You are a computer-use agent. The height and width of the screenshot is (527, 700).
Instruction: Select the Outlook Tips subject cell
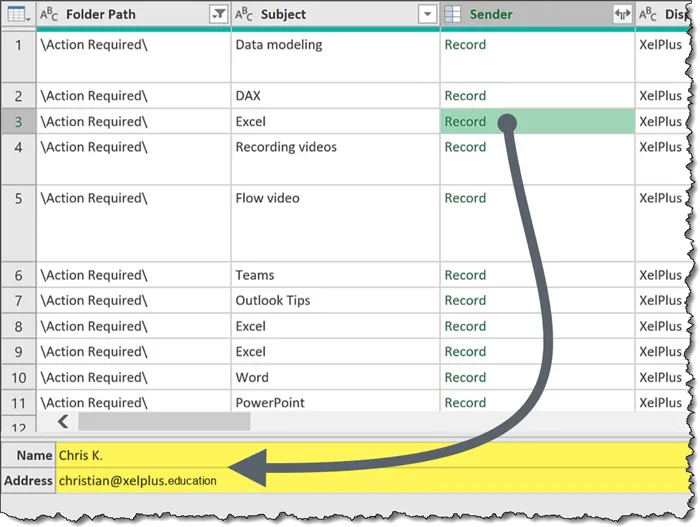[273, 301]
